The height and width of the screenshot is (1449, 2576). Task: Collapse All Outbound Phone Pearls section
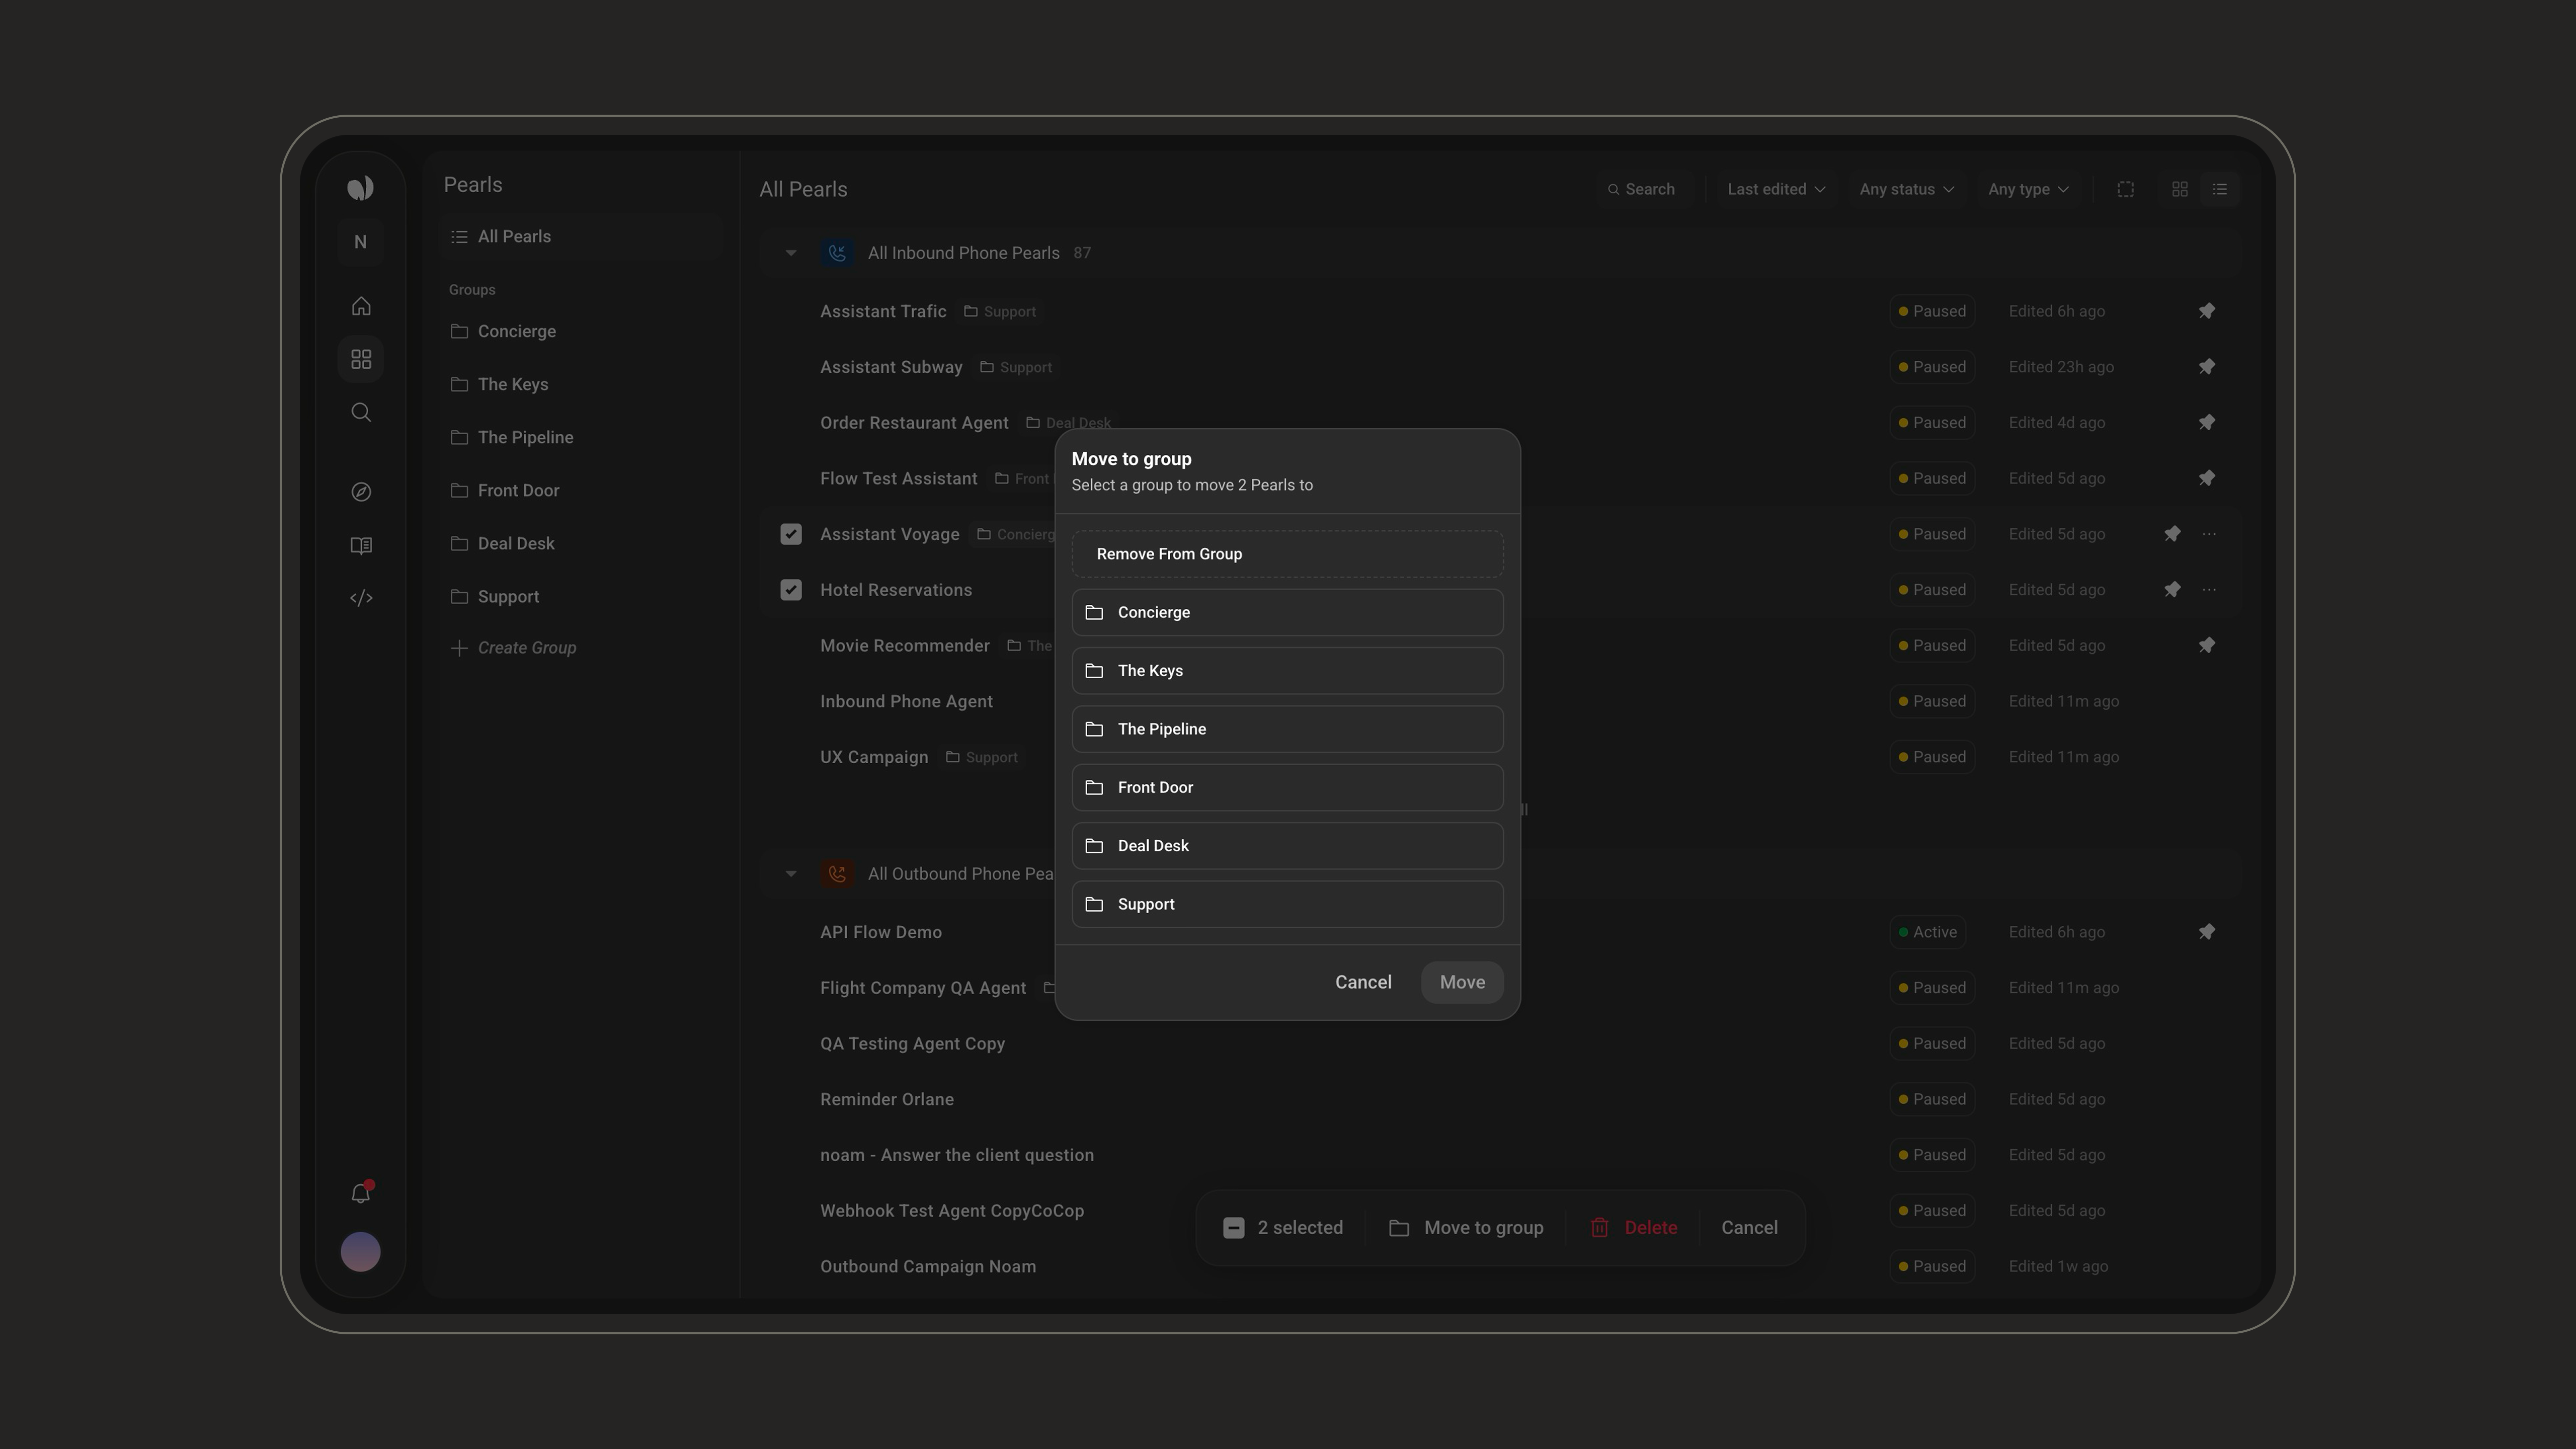tap(791, 874)
